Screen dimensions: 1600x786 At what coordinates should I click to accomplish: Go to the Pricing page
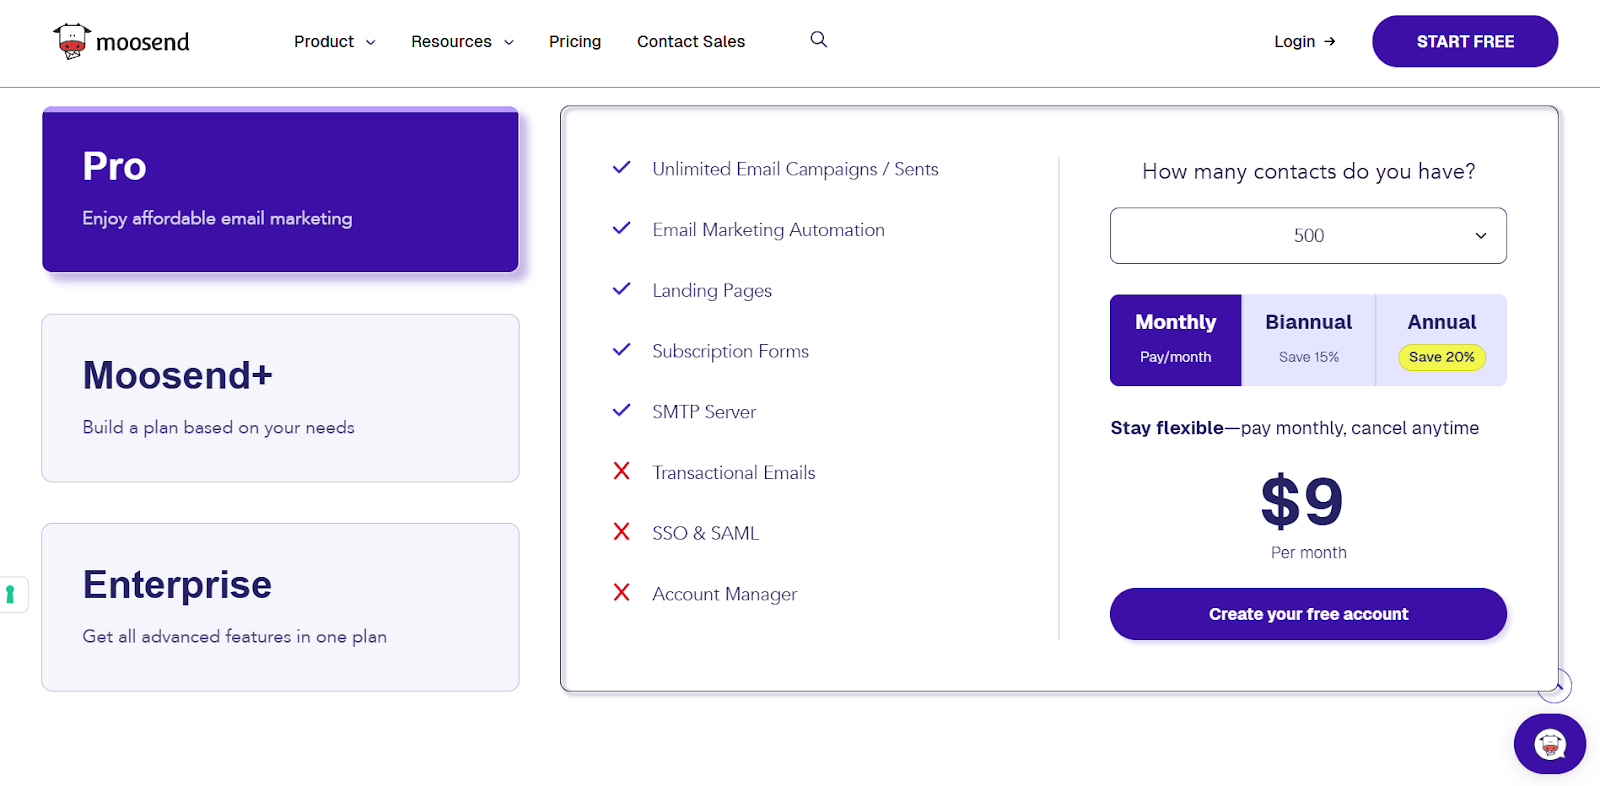click(x=575, y=42)
